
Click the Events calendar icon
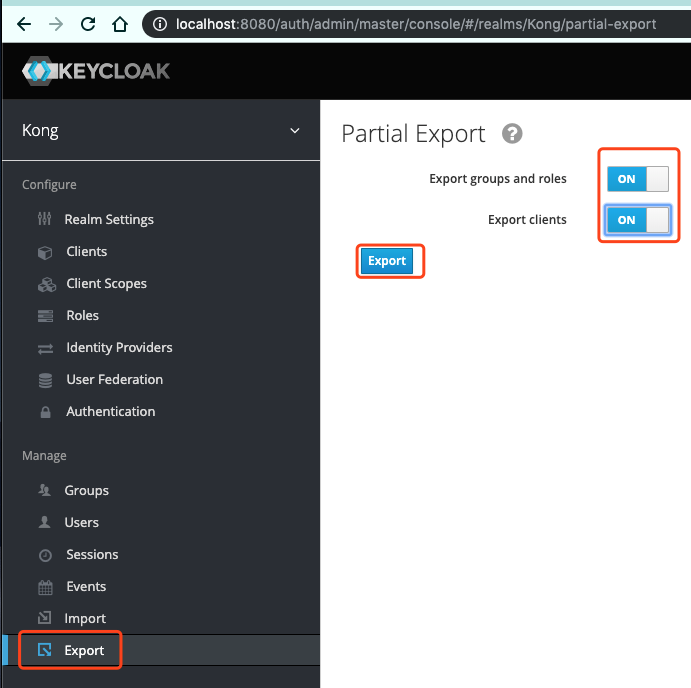[x=45, y=587]
